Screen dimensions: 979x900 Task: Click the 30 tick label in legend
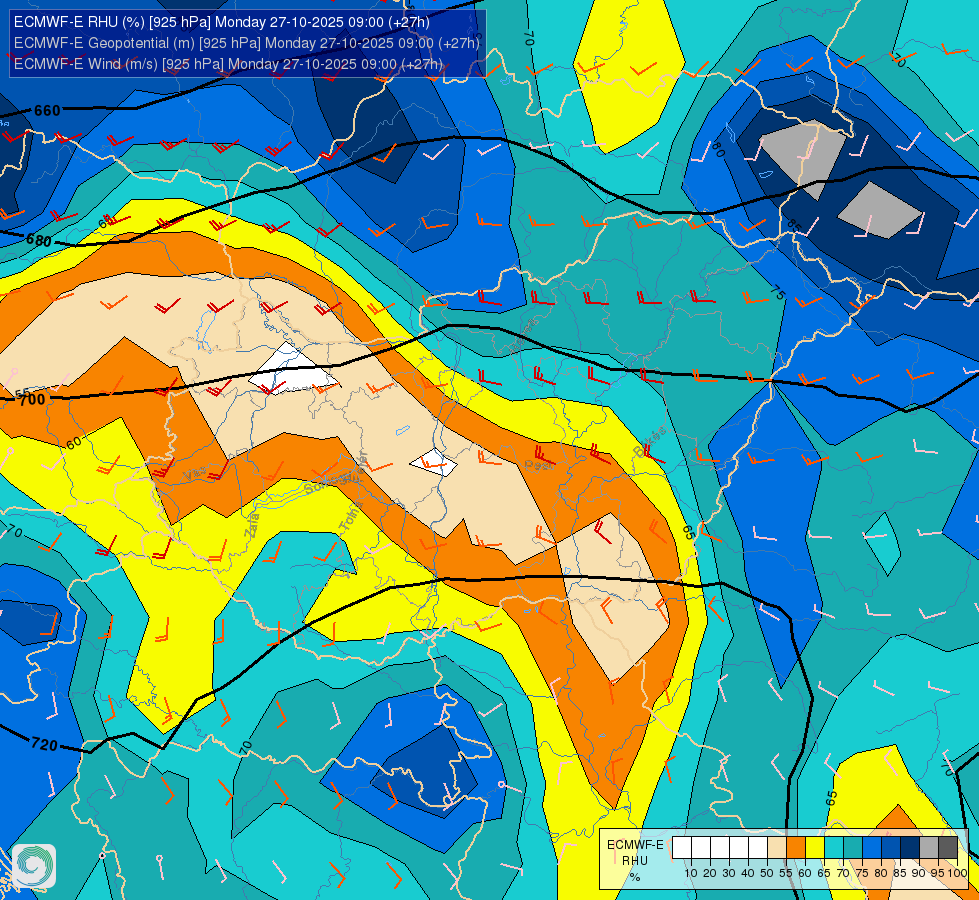pos(729,873)
